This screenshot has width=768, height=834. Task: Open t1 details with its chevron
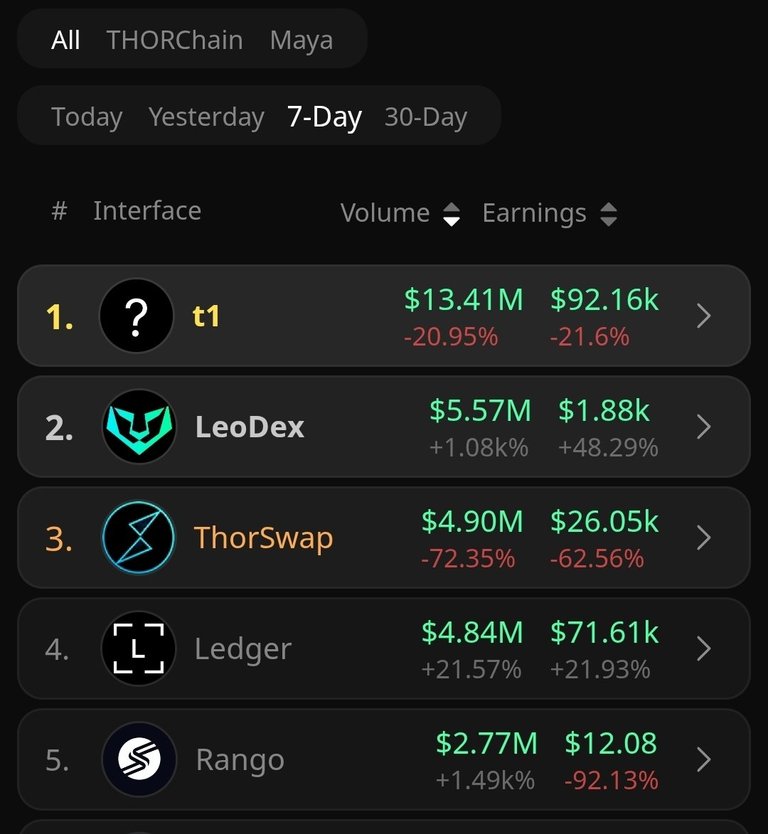pos(704,316)
